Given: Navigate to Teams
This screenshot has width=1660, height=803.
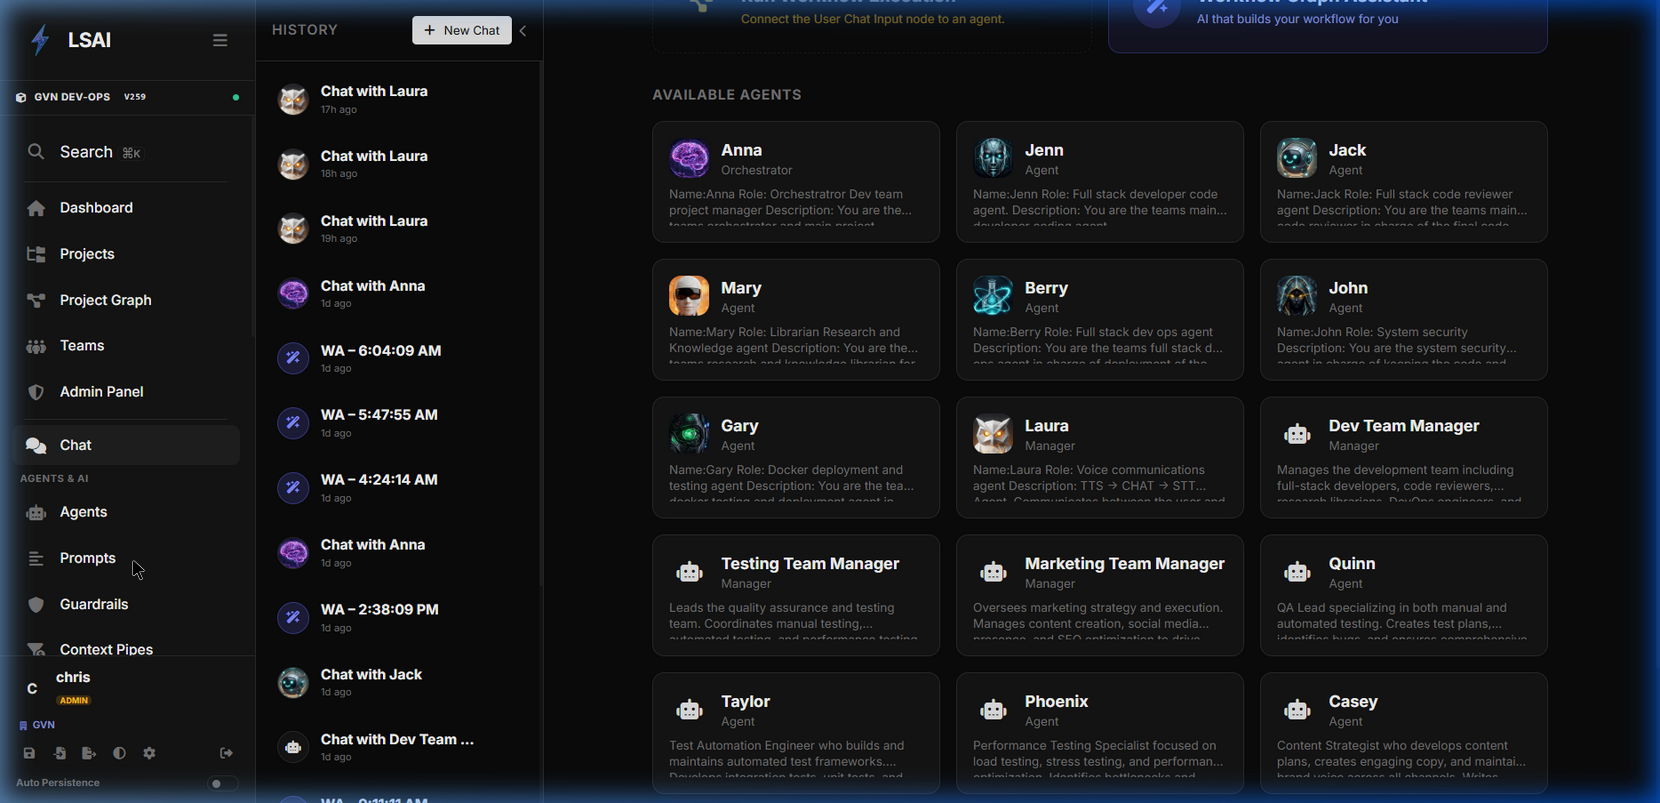Looking at the screenshot, I should click(x=127, y=346).
